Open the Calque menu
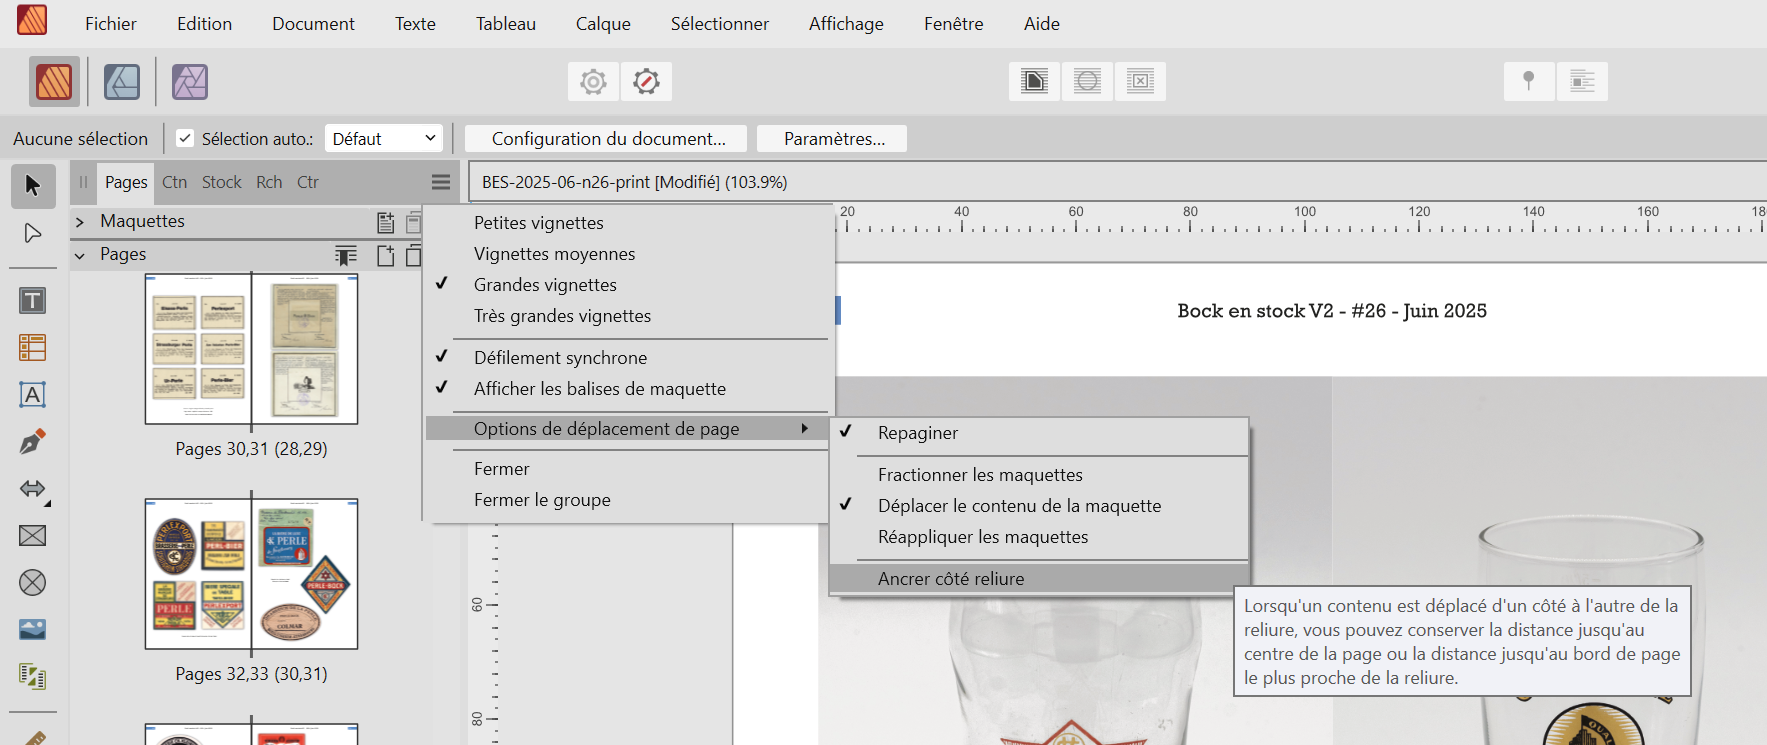Screen dimensions: 1767x745 (x=603, y=23)
